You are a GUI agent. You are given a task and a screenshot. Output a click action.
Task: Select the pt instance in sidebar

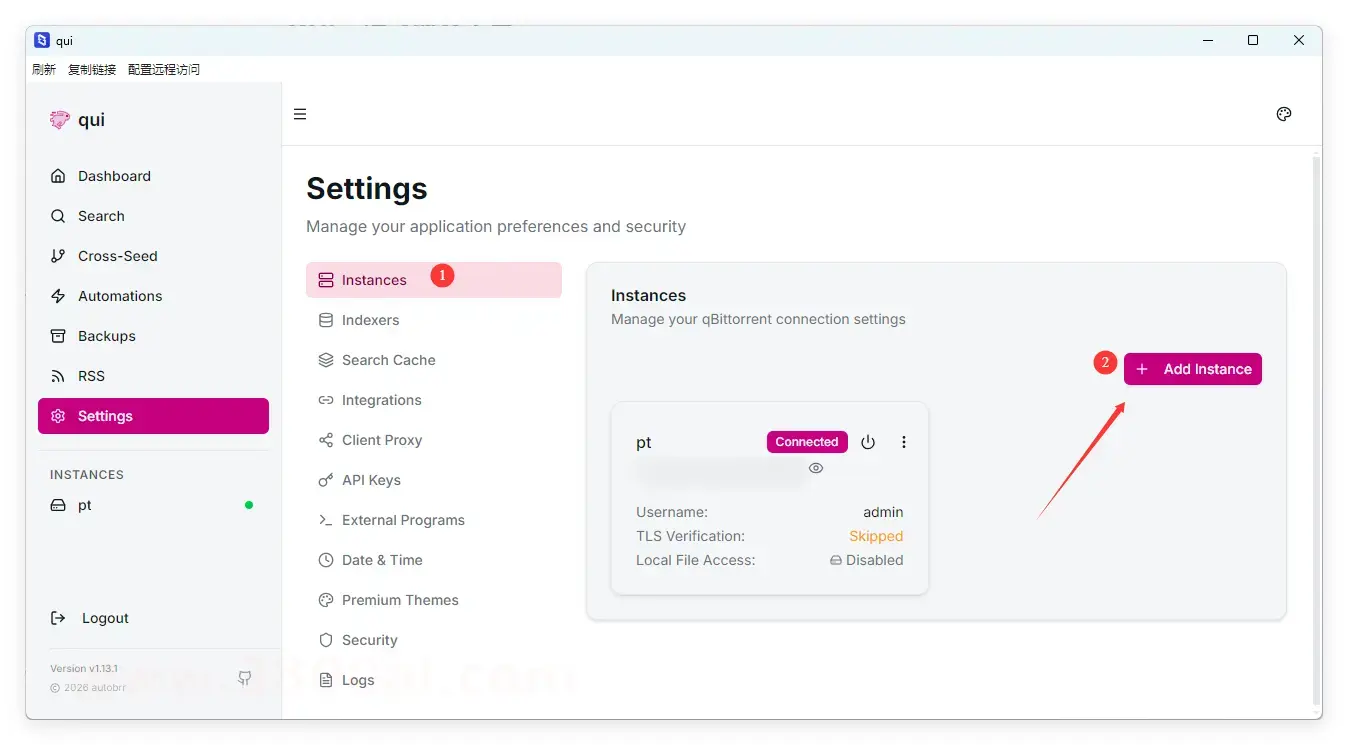[85, 505]
